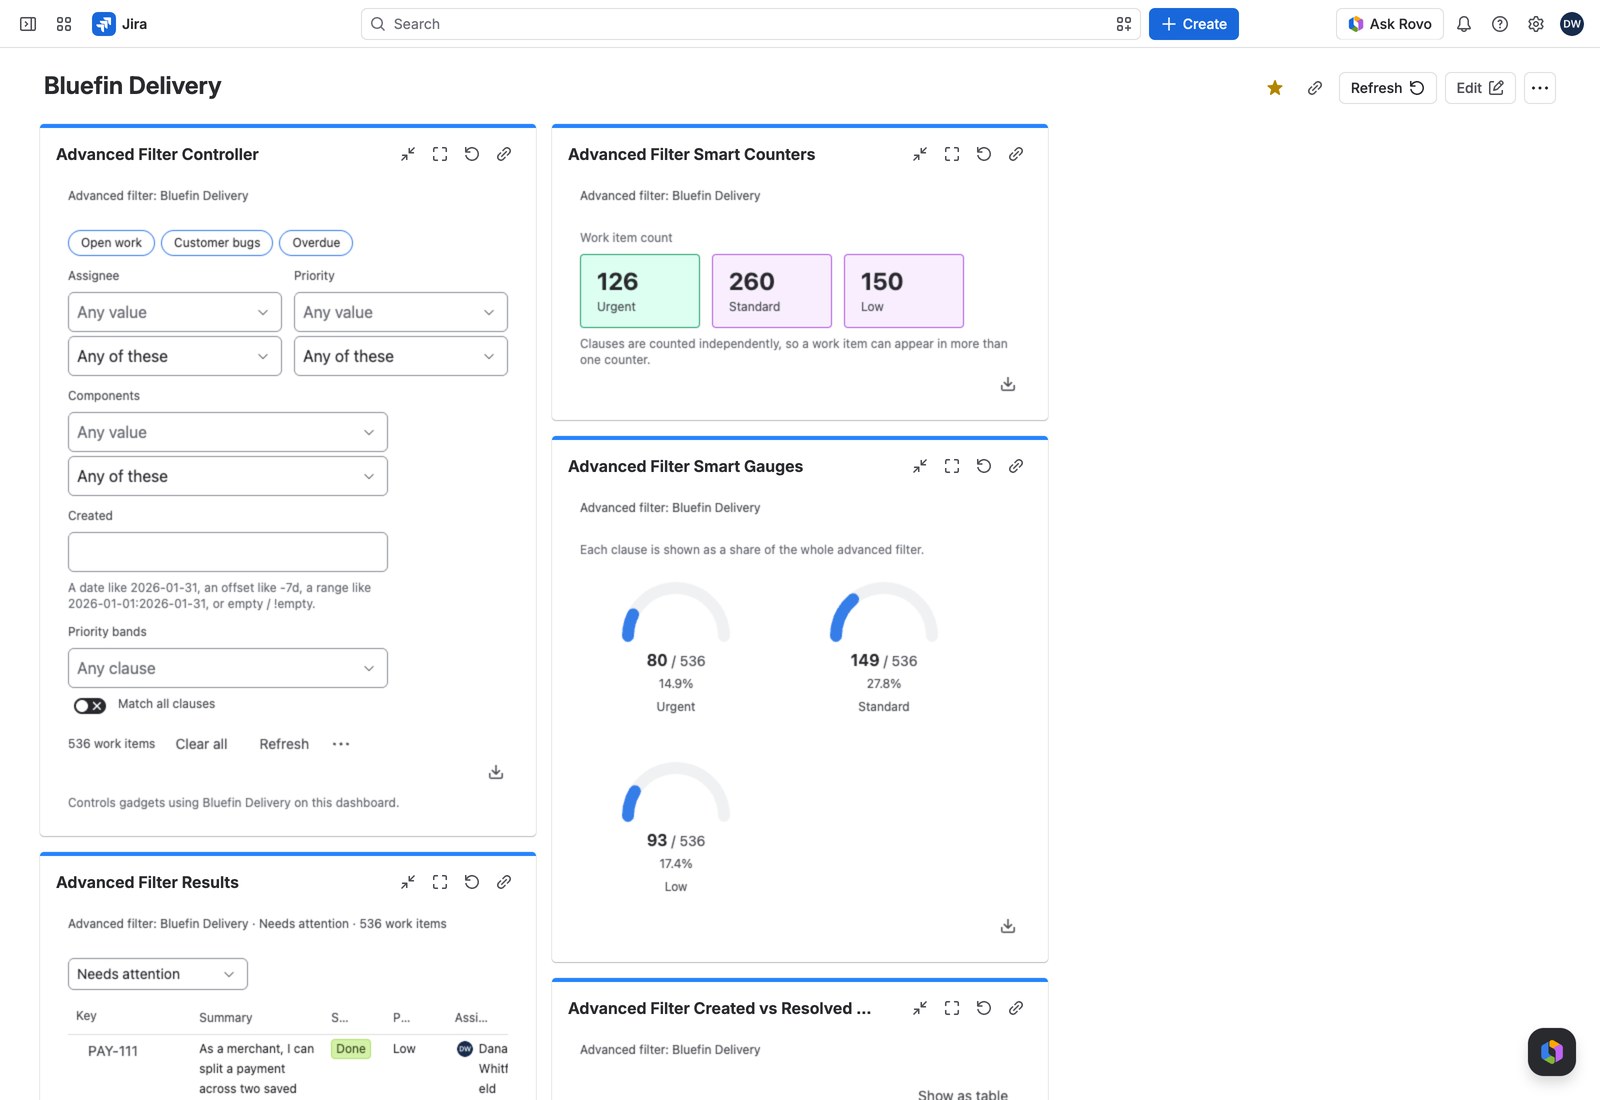The image size is (1600, 1100).
Task: Open Priority Any value dropdown
Action: tap(401, 312)
